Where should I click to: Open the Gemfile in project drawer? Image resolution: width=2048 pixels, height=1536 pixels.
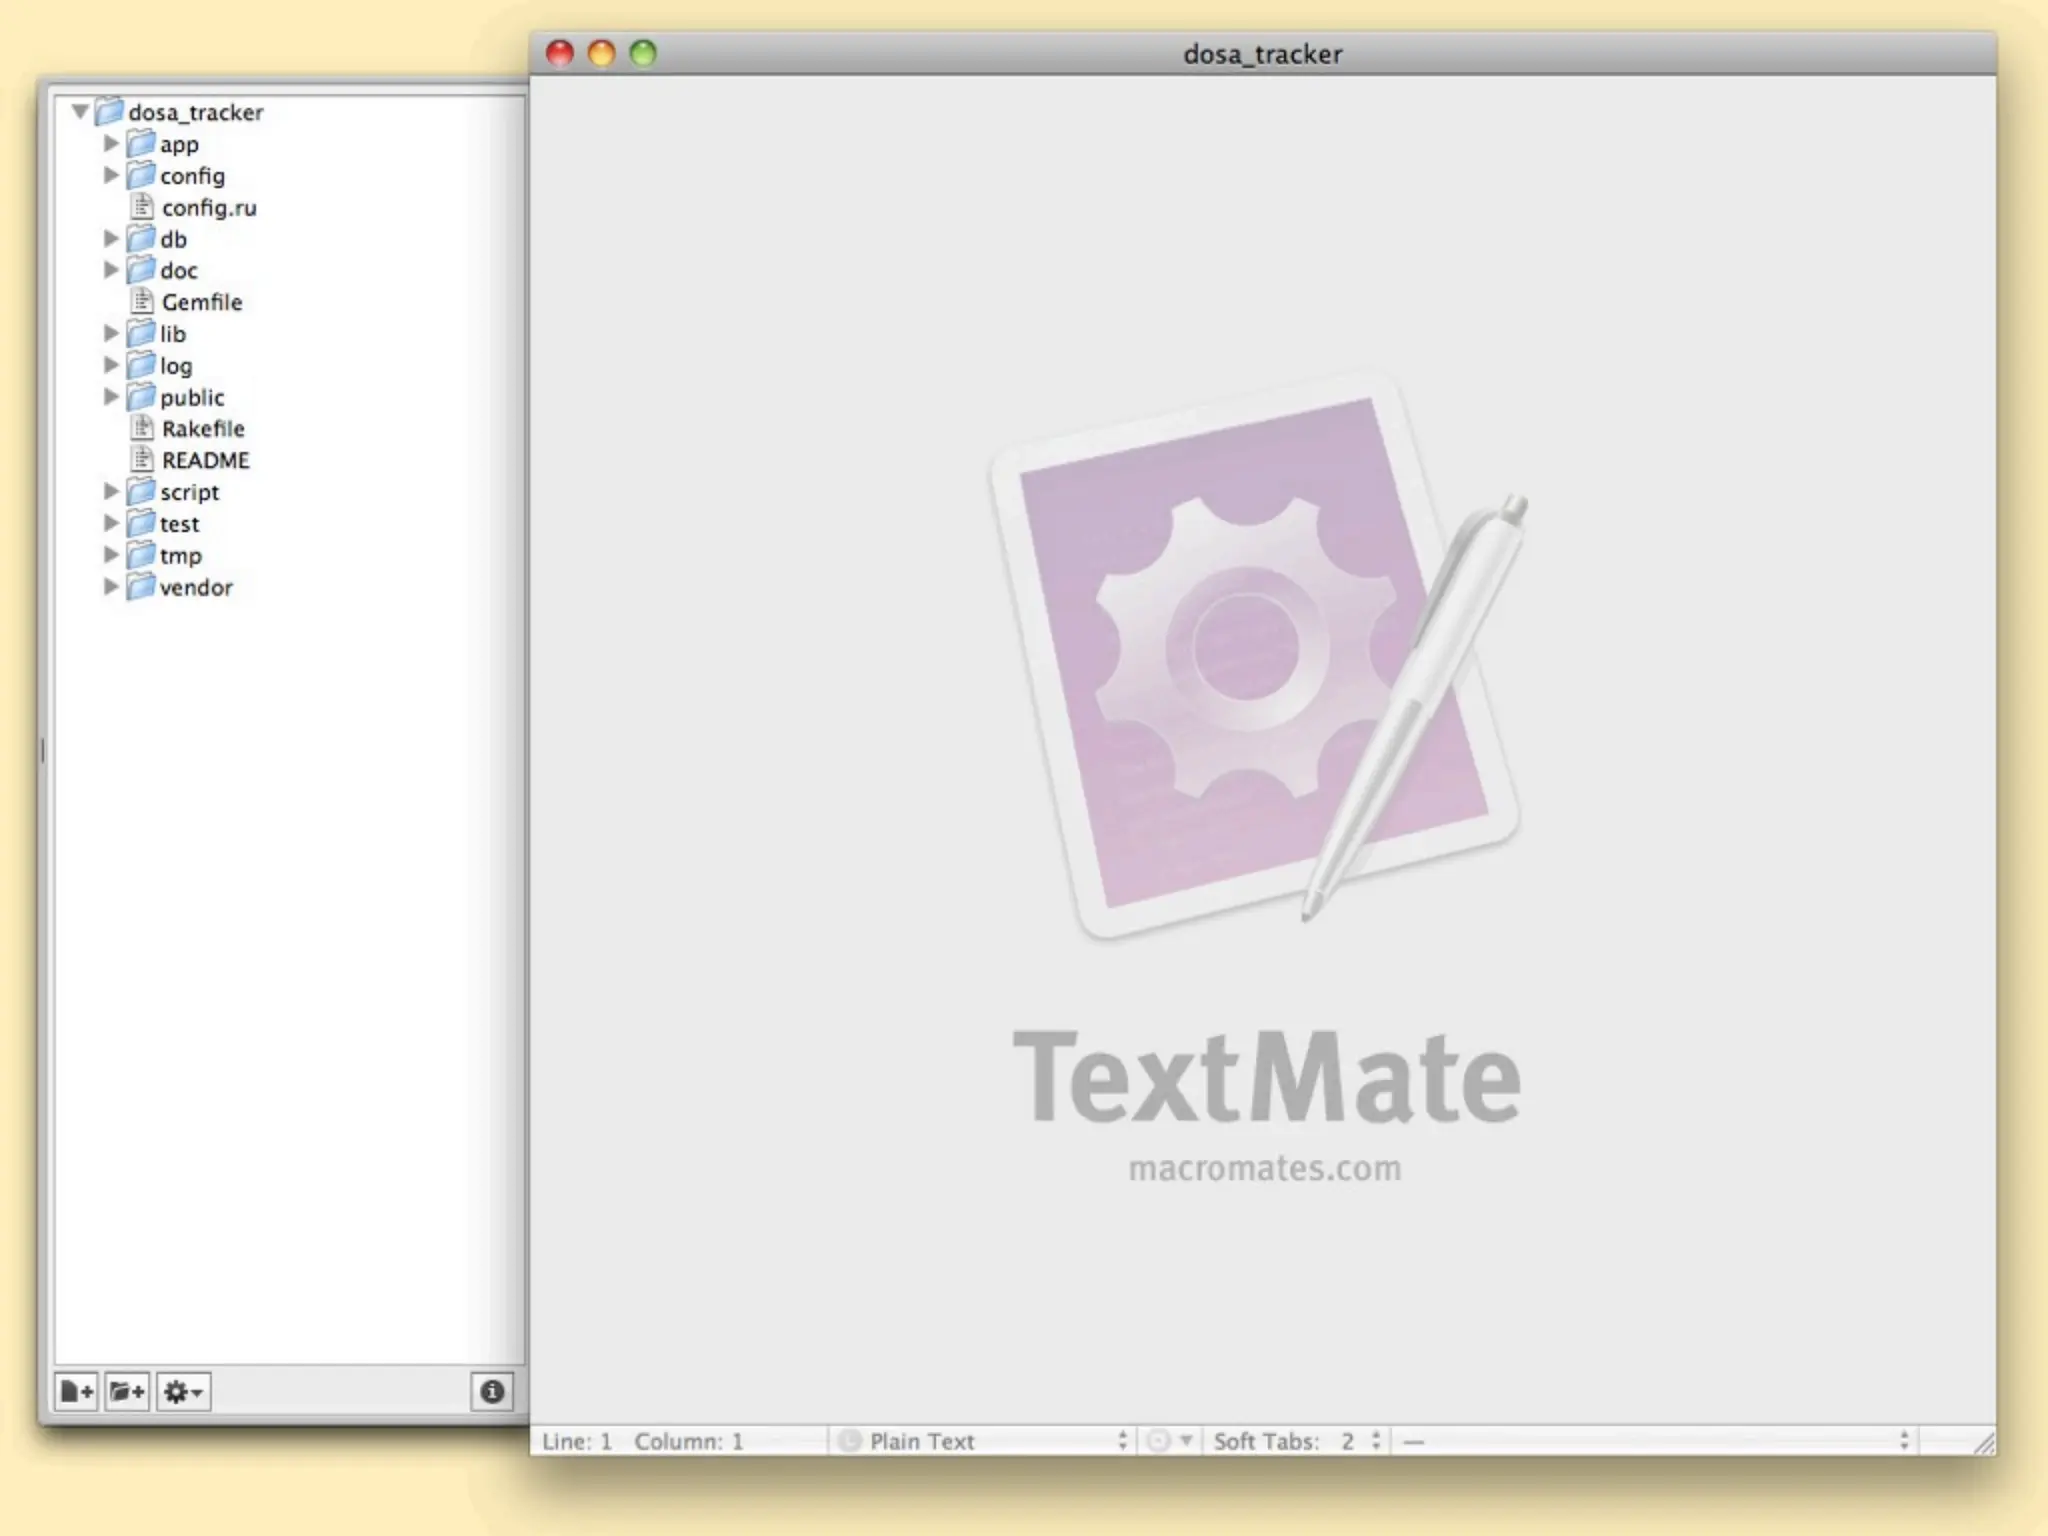201,302
